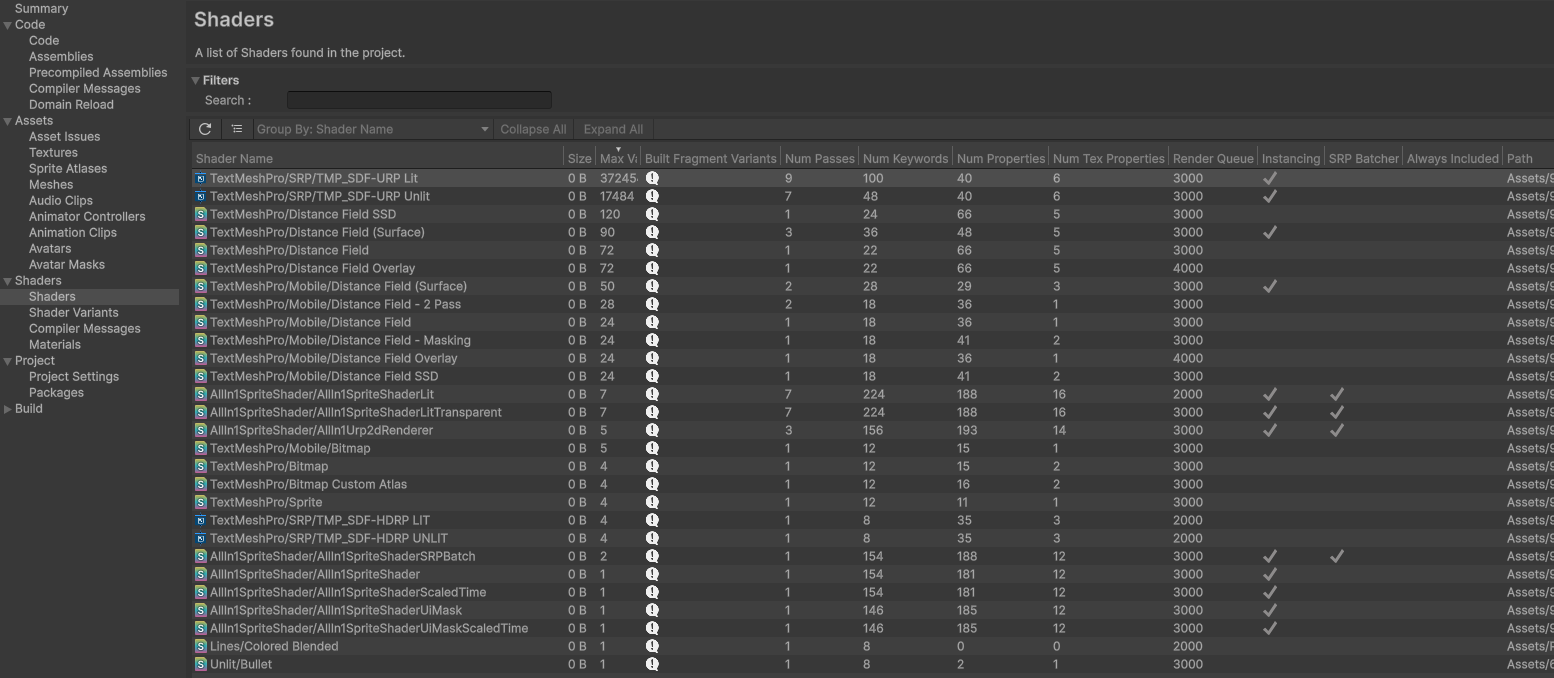The height and width of the screenshot is (678, 1554).
Task: Click Instancing checkmark for Mobile/Distance Field (Surface)
Action: pyautogui.click(x=1270, y=286)
